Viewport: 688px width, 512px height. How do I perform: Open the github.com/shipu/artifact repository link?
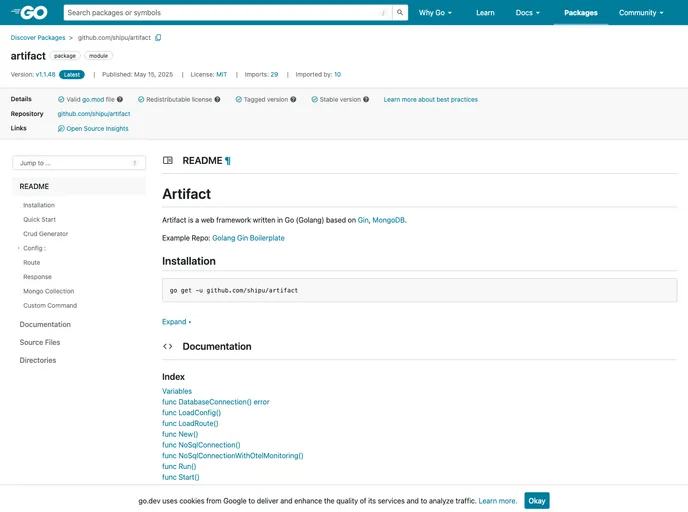click(x=94, y=114)
